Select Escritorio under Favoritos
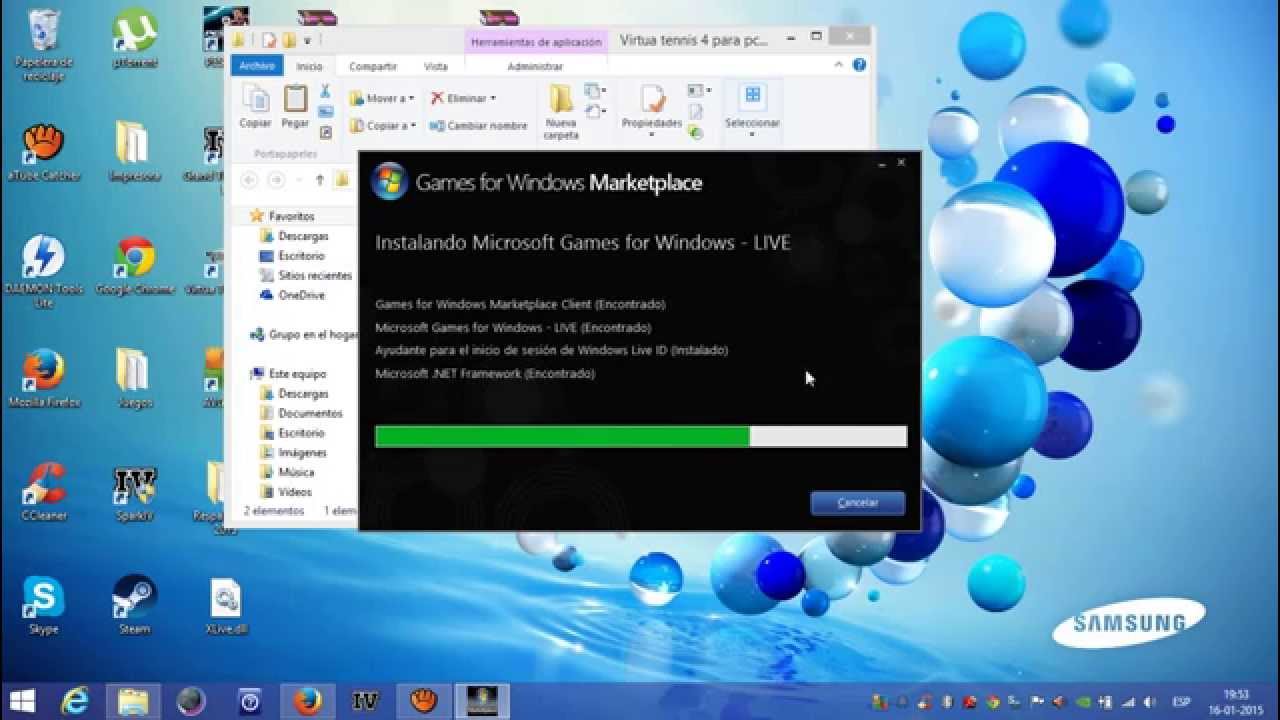The image size is (1280, 720). pyautogui.click(x=301, y=256)
